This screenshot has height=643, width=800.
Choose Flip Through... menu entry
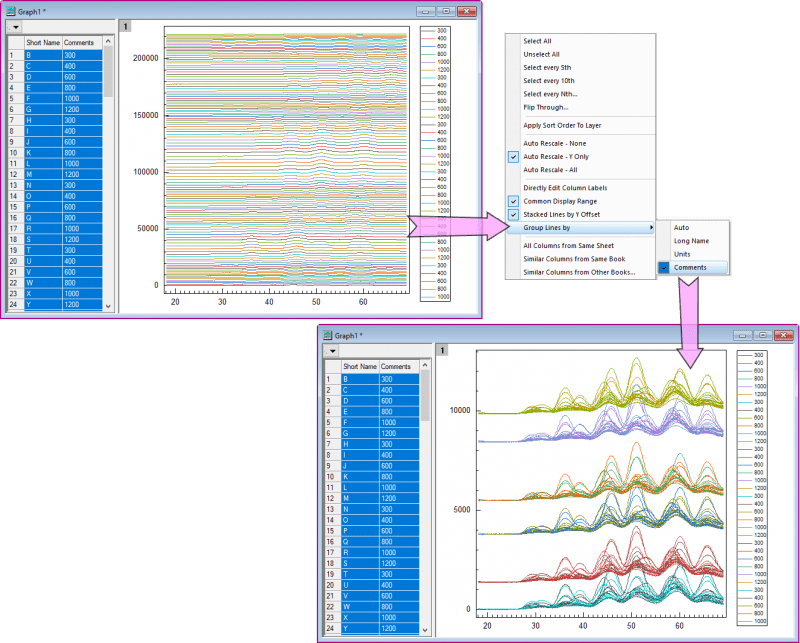click(545, 107)
